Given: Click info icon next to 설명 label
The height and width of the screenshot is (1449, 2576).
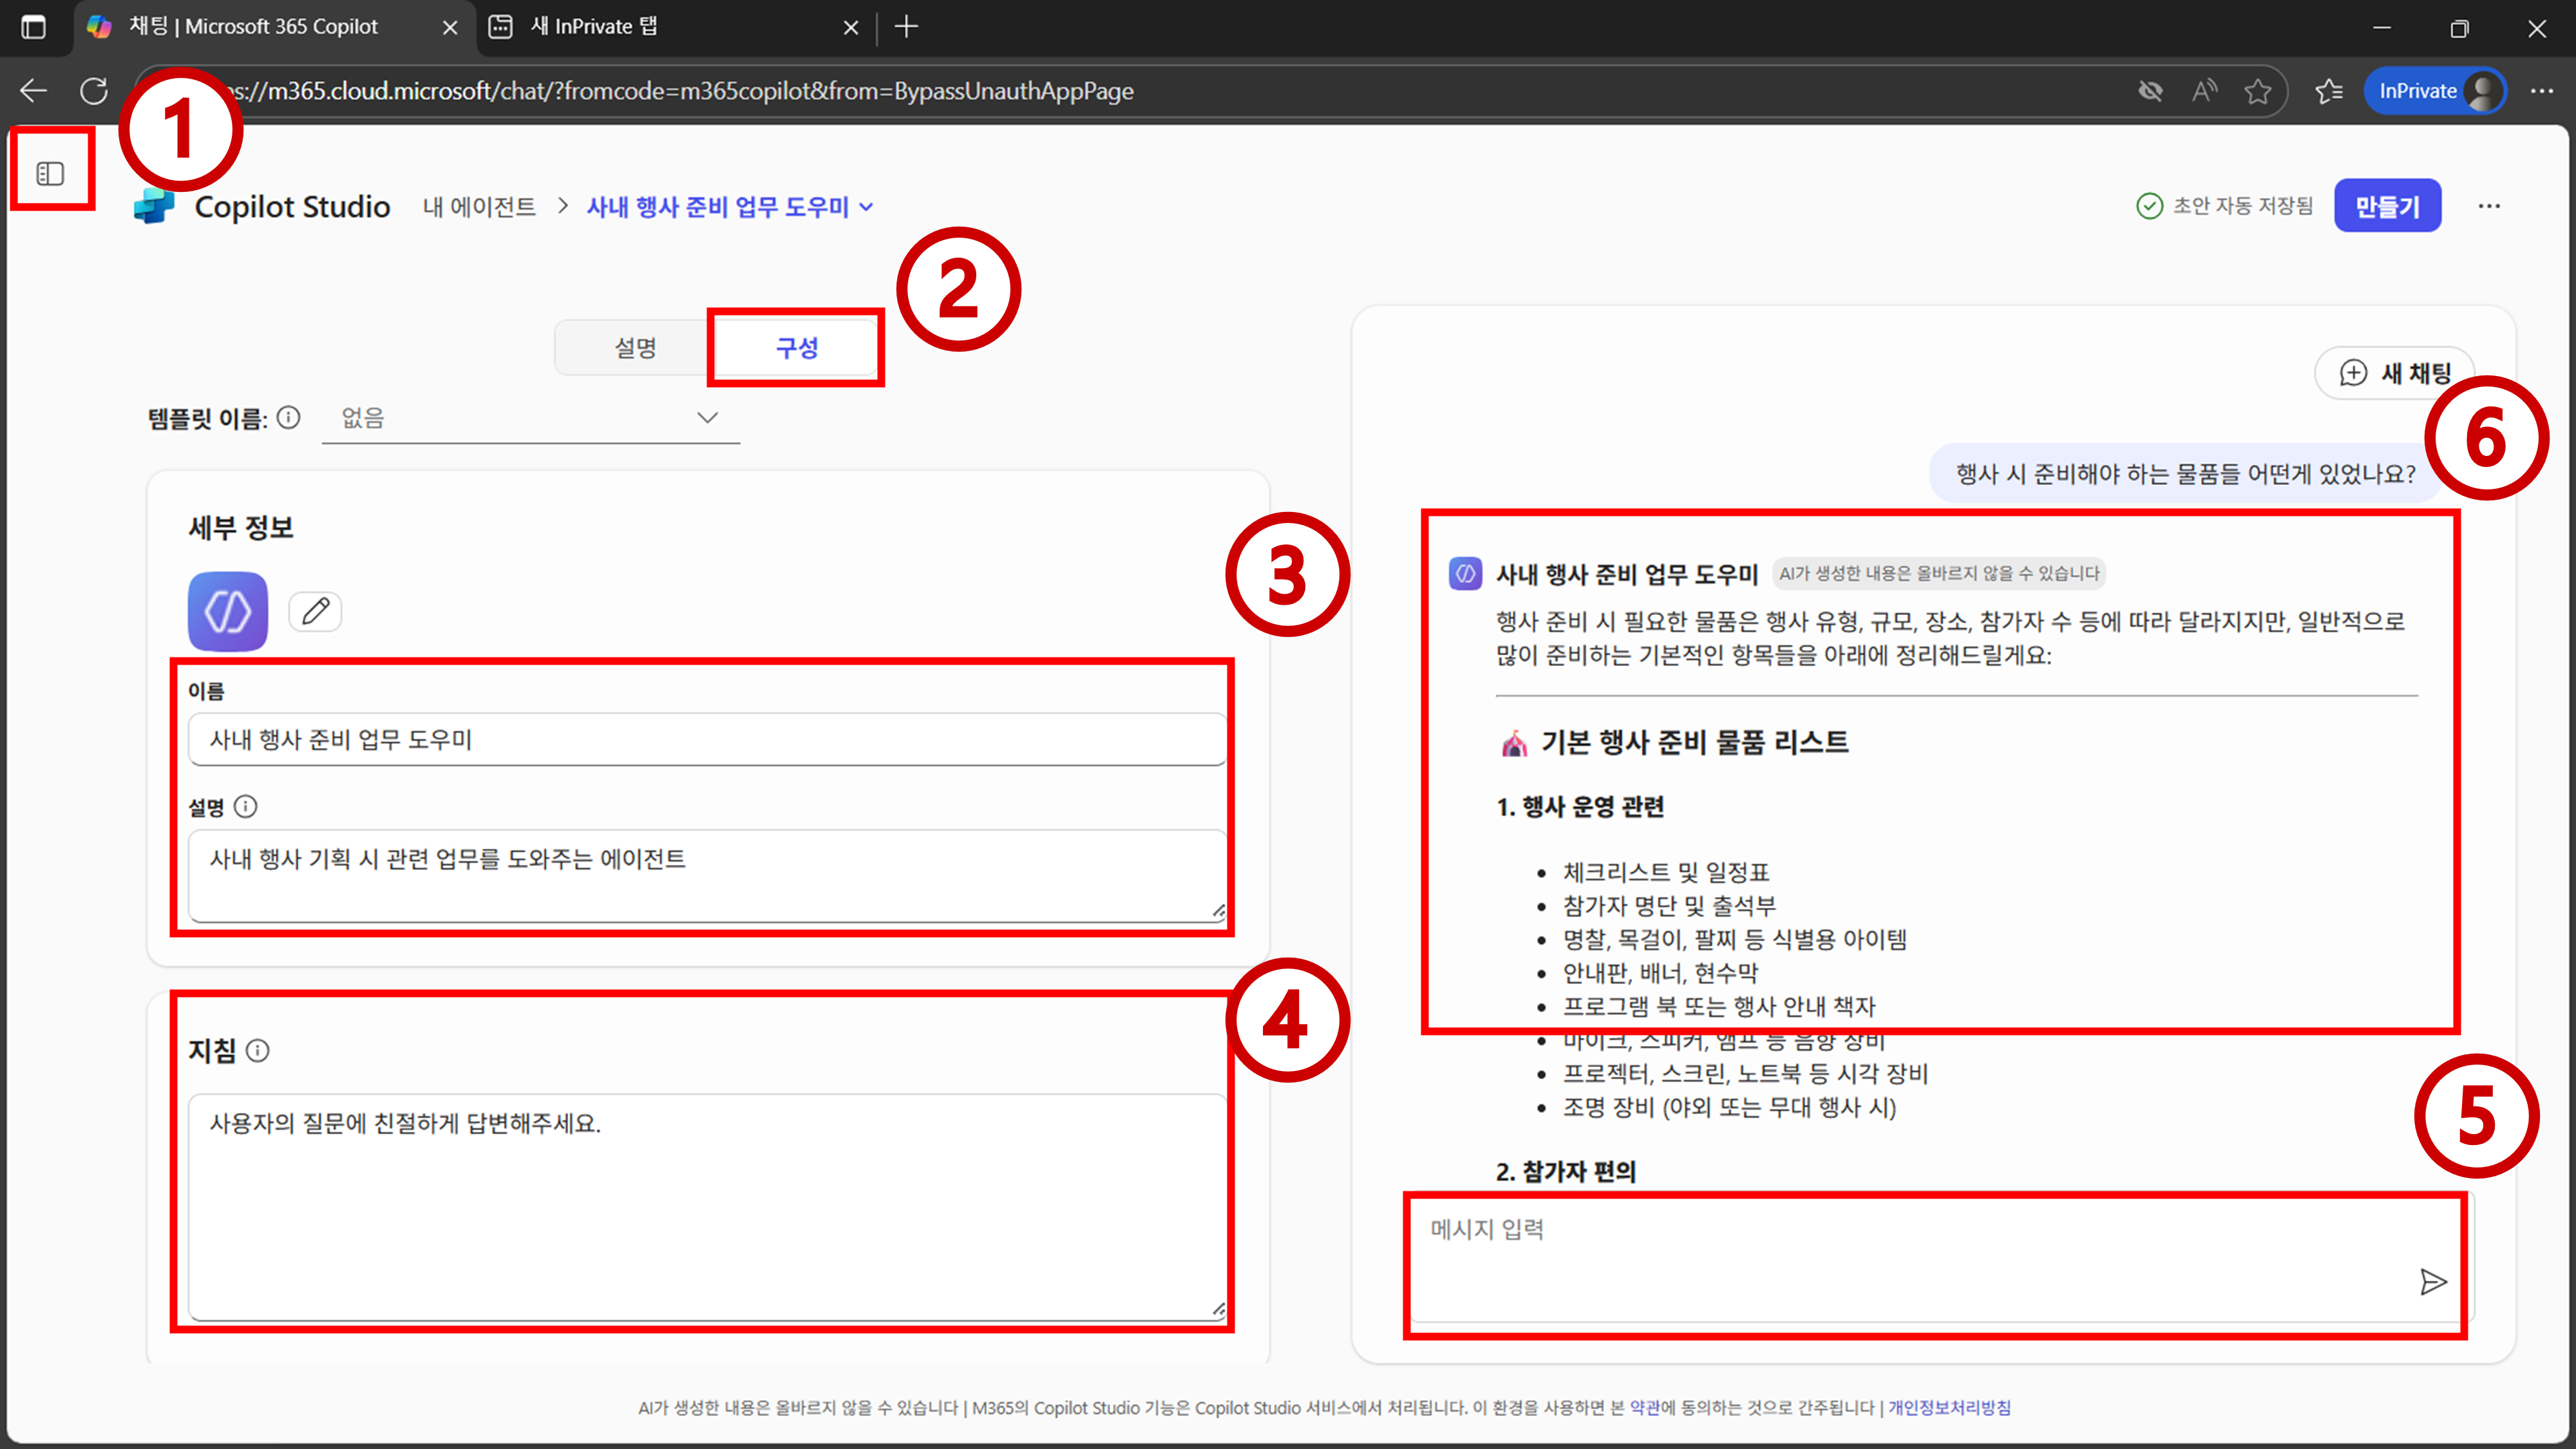Looking at the screenshot, I should point(245,806).
